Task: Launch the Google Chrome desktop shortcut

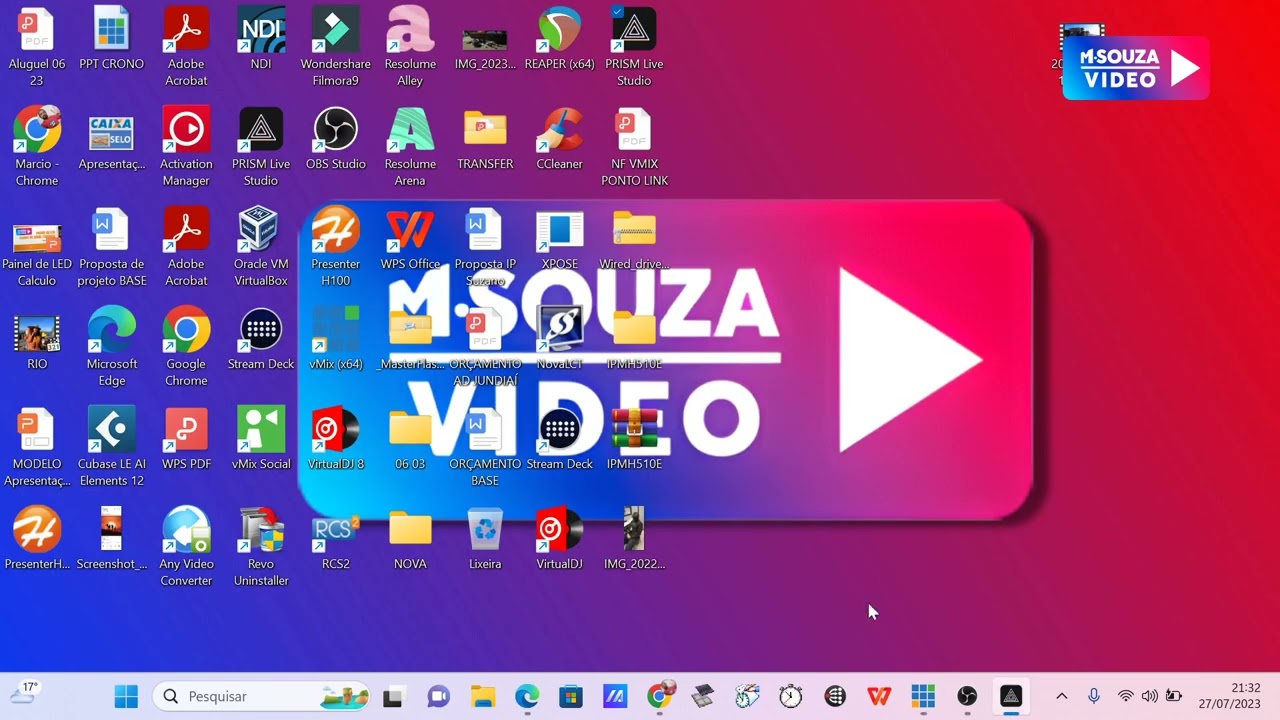Action: pos(186,346)
